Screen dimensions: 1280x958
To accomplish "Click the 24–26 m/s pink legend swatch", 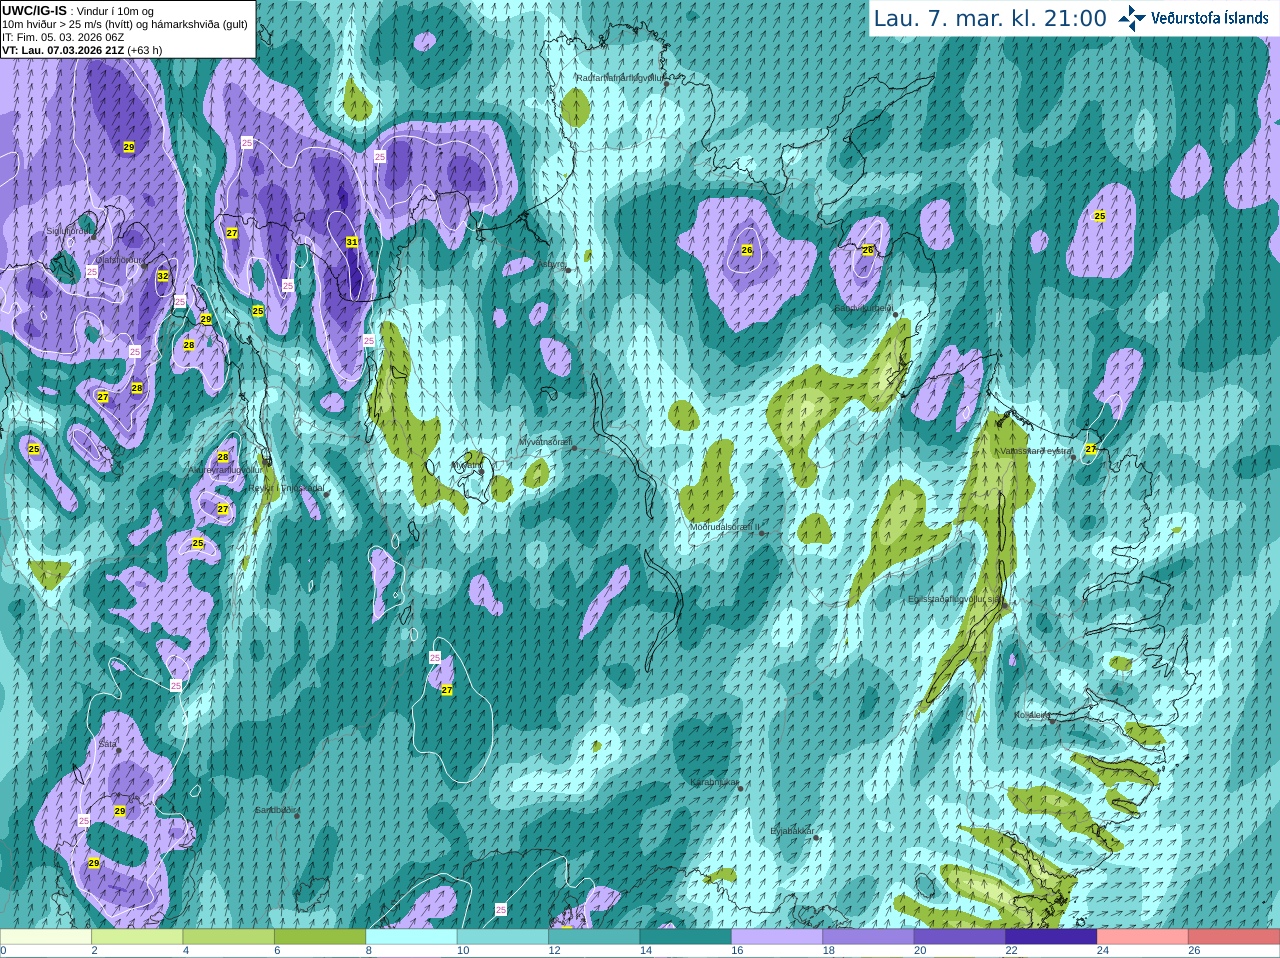I will point(1143,937).
